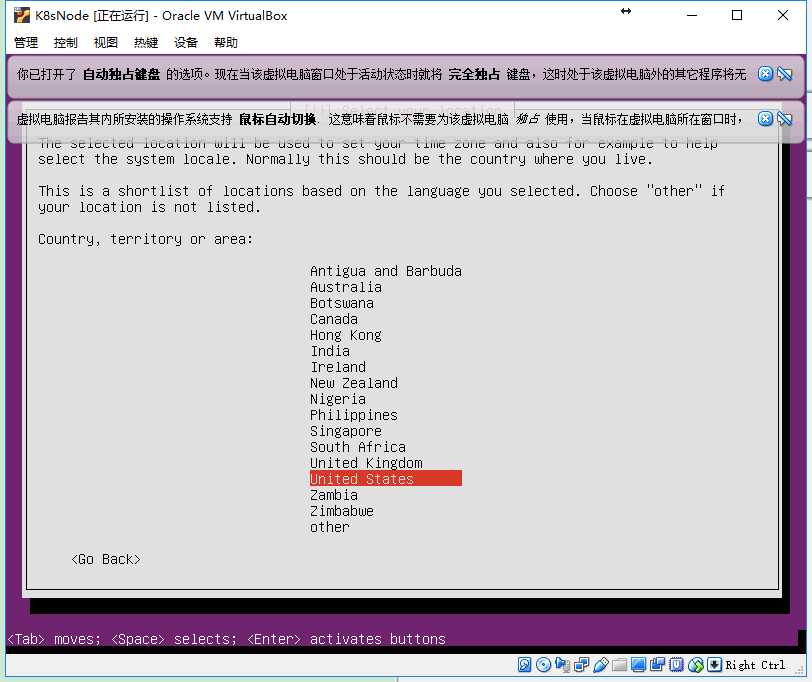The image size is (812, 682).
Task: Click the CPU virtualization indicator
Action: tap(676, 665)
